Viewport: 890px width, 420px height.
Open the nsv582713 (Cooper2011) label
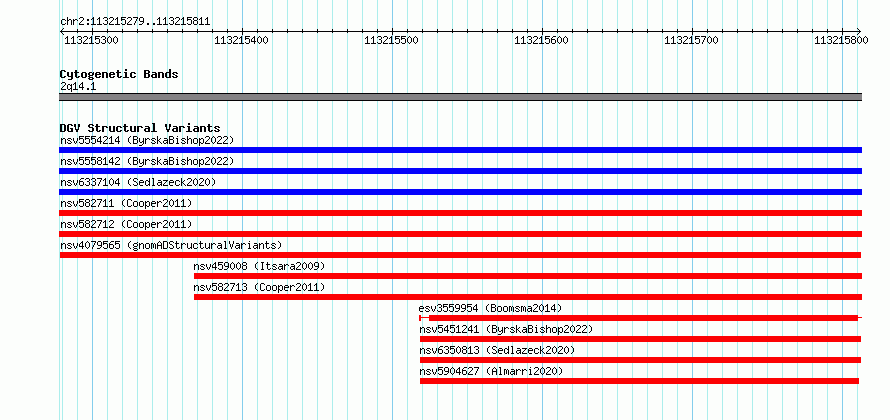[259, 287]
